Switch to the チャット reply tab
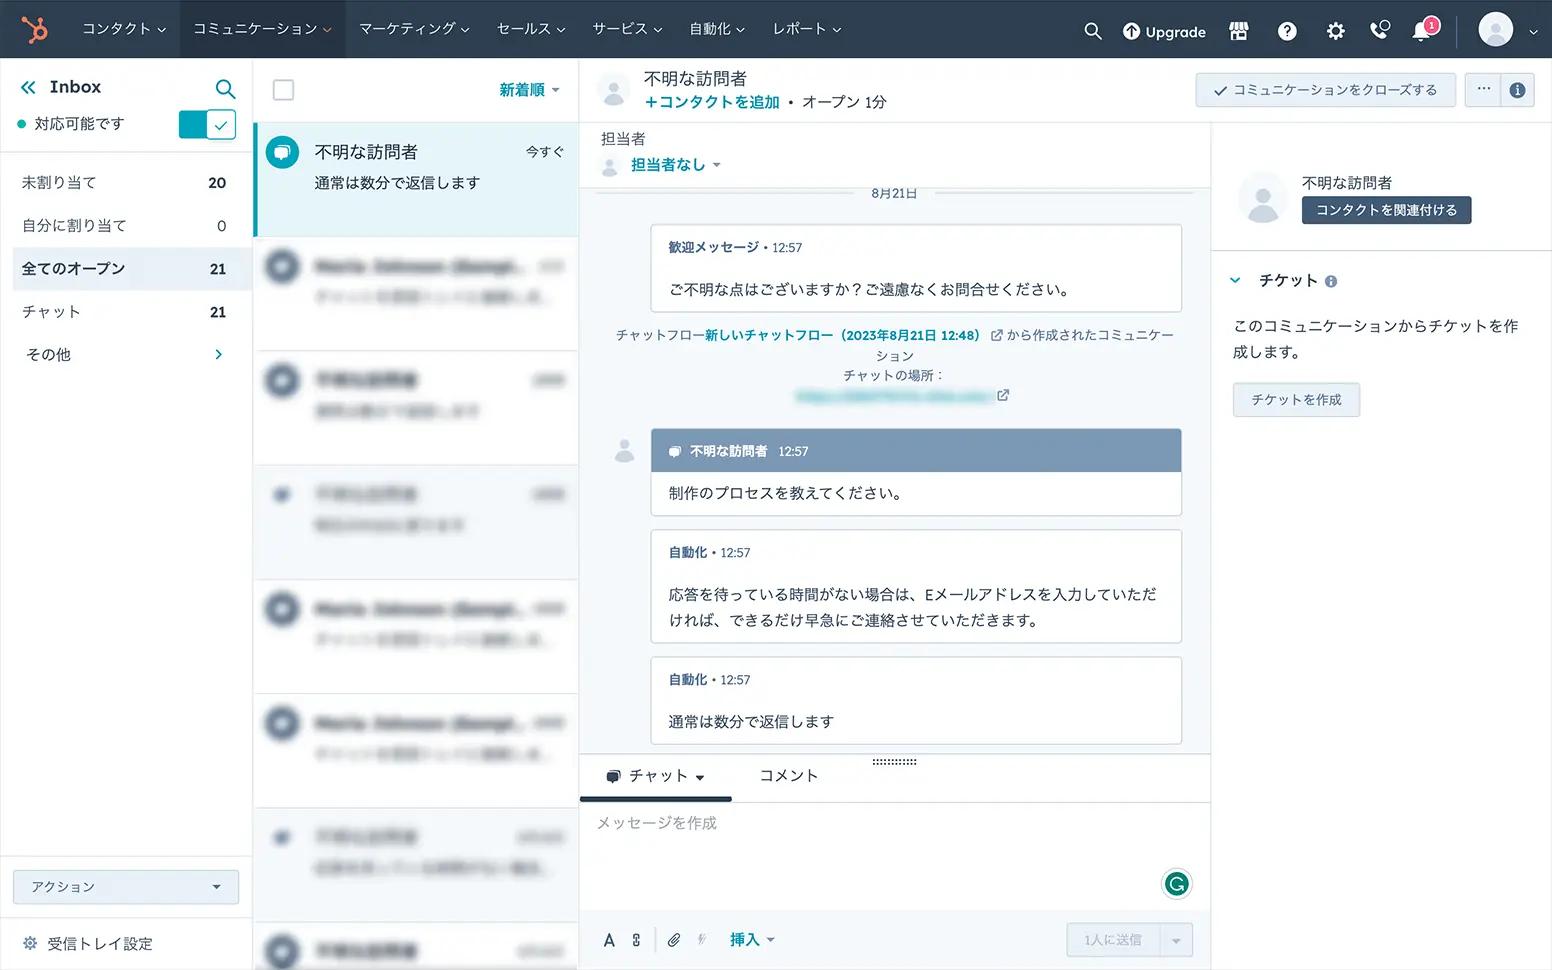 point(656,776)
